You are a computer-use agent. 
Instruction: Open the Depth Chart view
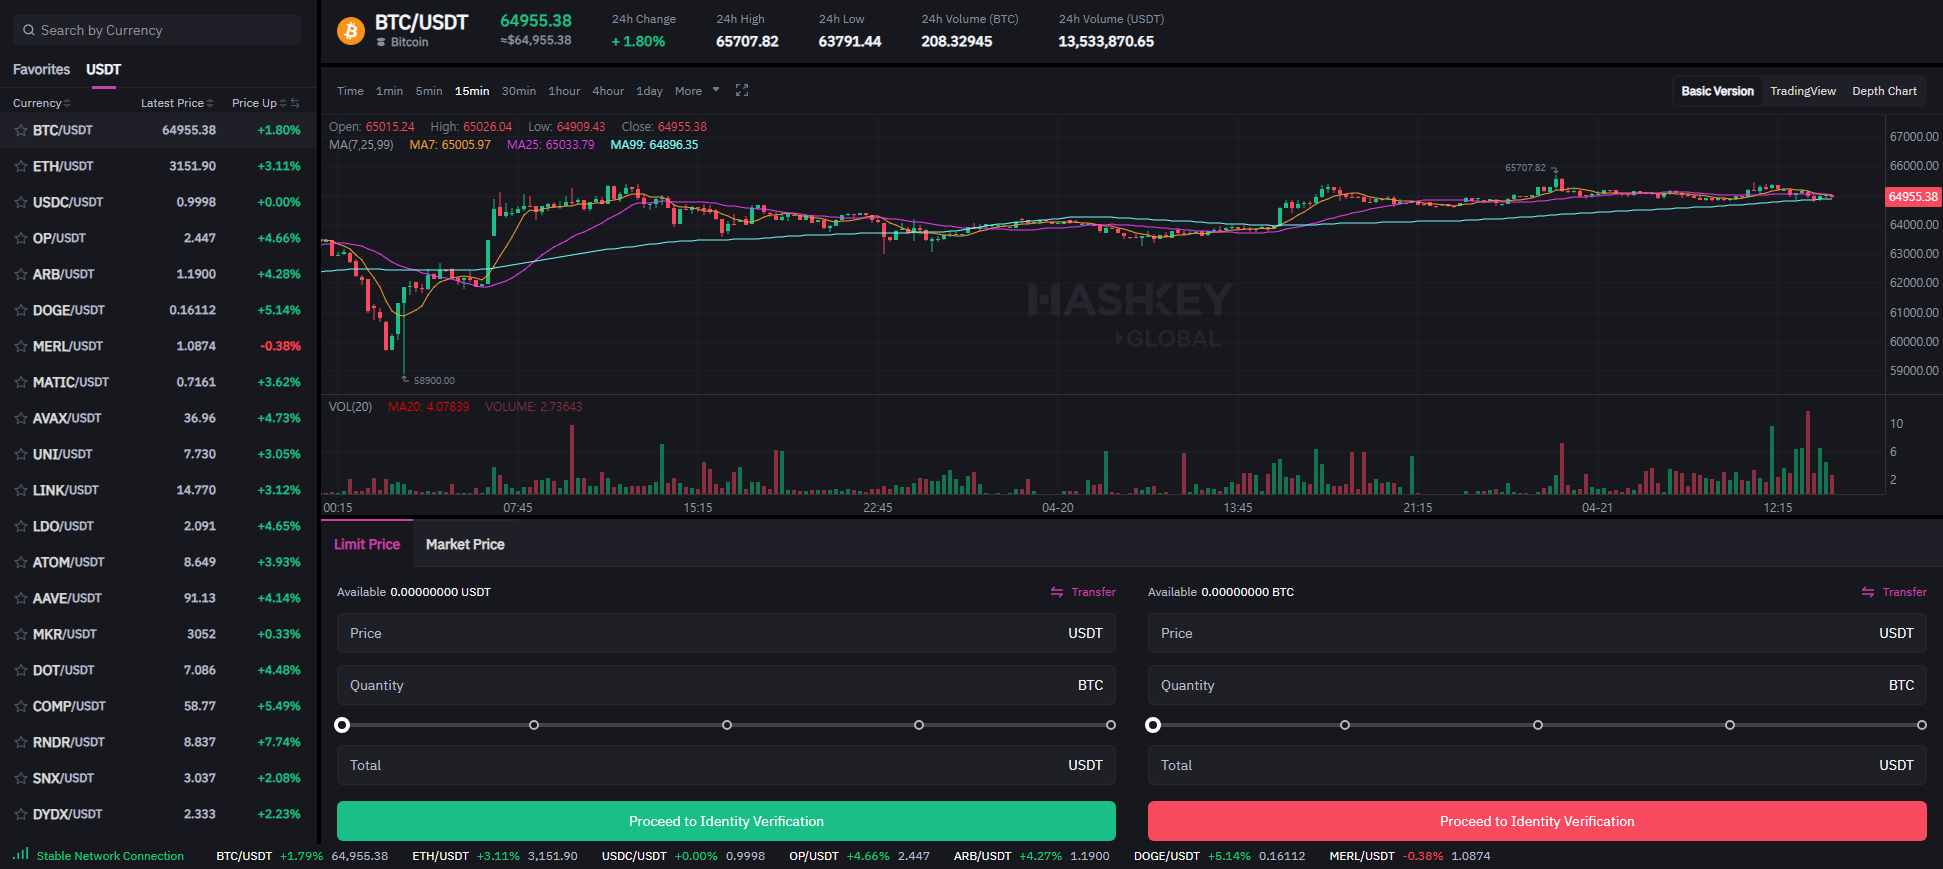[1884, 91]
